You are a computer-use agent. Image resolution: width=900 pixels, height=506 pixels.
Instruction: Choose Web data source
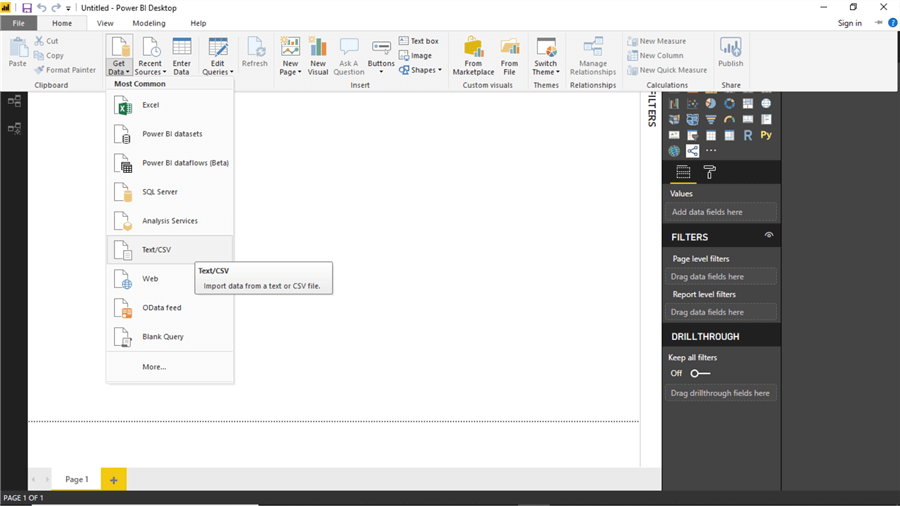click(170, 279)
